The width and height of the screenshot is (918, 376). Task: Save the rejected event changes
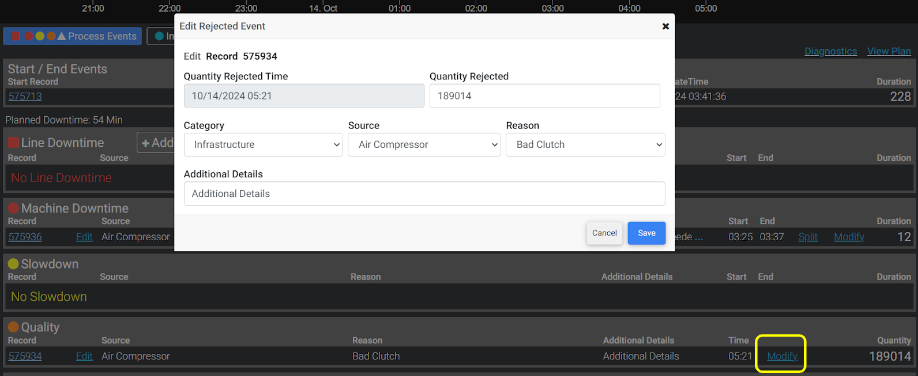pos(646,233)
